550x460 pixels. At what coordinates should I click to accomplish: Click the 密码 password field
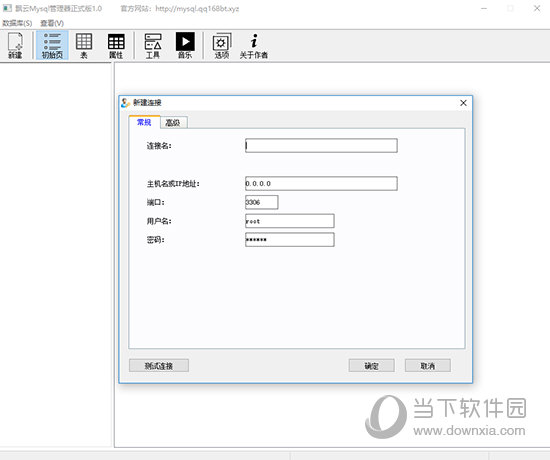click(x=290, y=240)
